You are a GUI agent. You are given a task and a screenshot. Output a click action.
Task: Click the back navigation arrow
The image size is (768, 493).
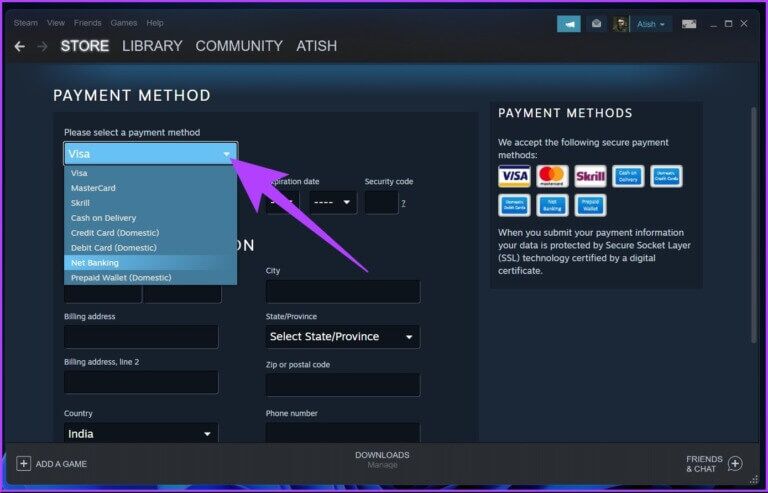[x=20, y=47]
